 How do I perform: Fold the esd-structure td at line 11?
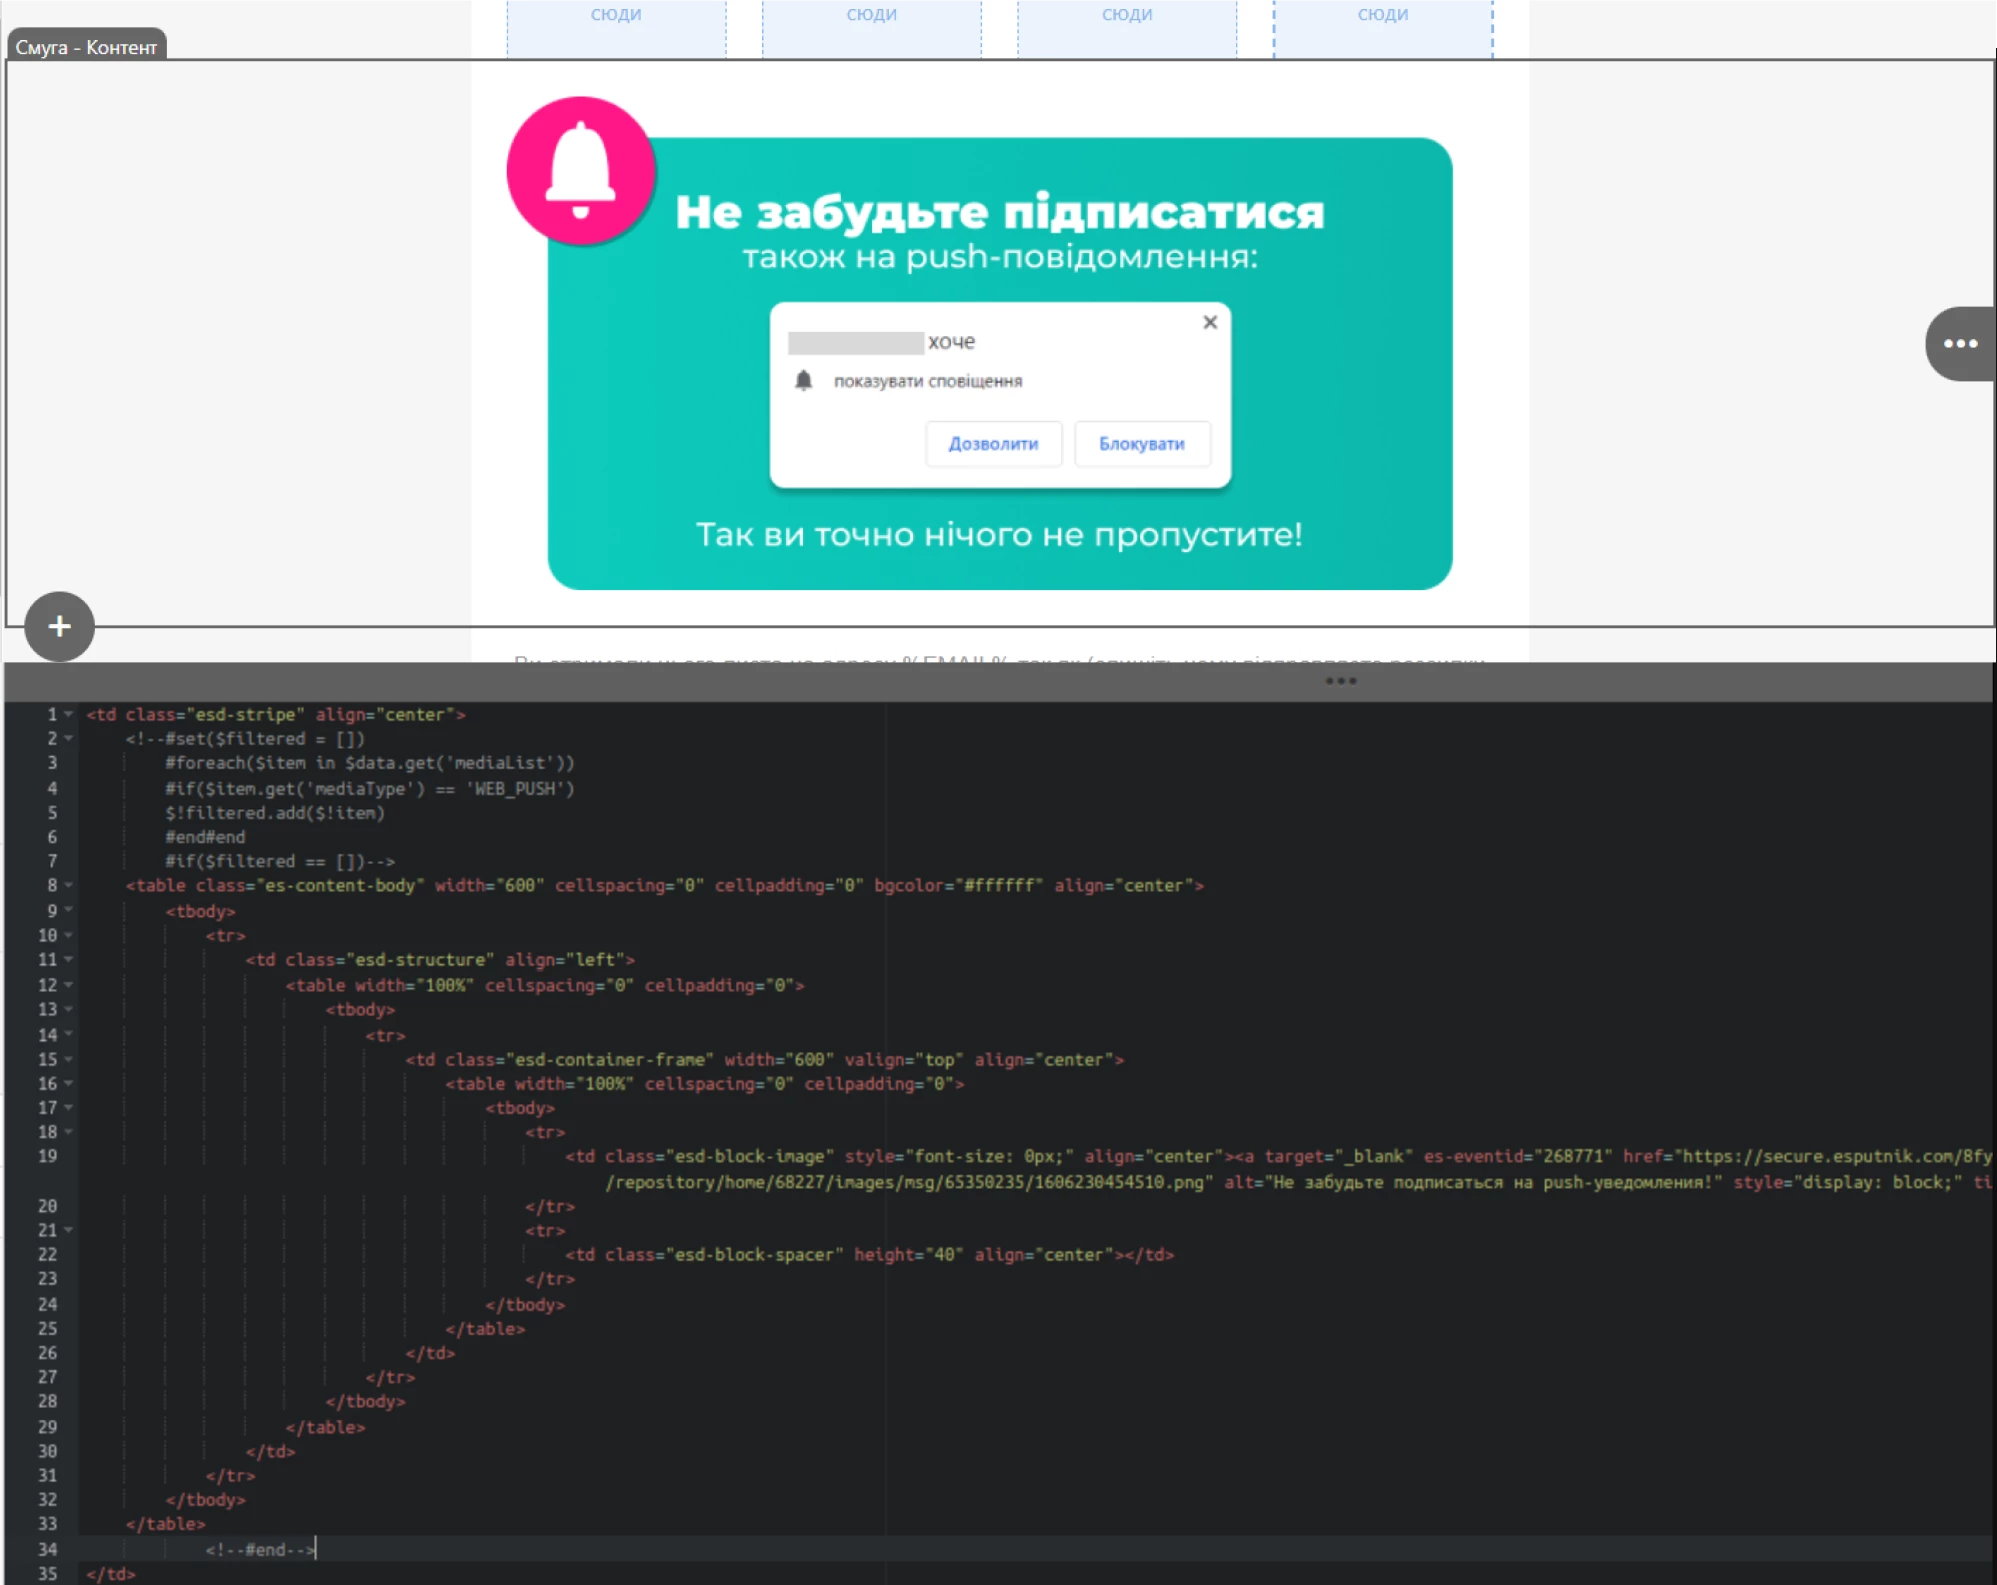point(69,959)
